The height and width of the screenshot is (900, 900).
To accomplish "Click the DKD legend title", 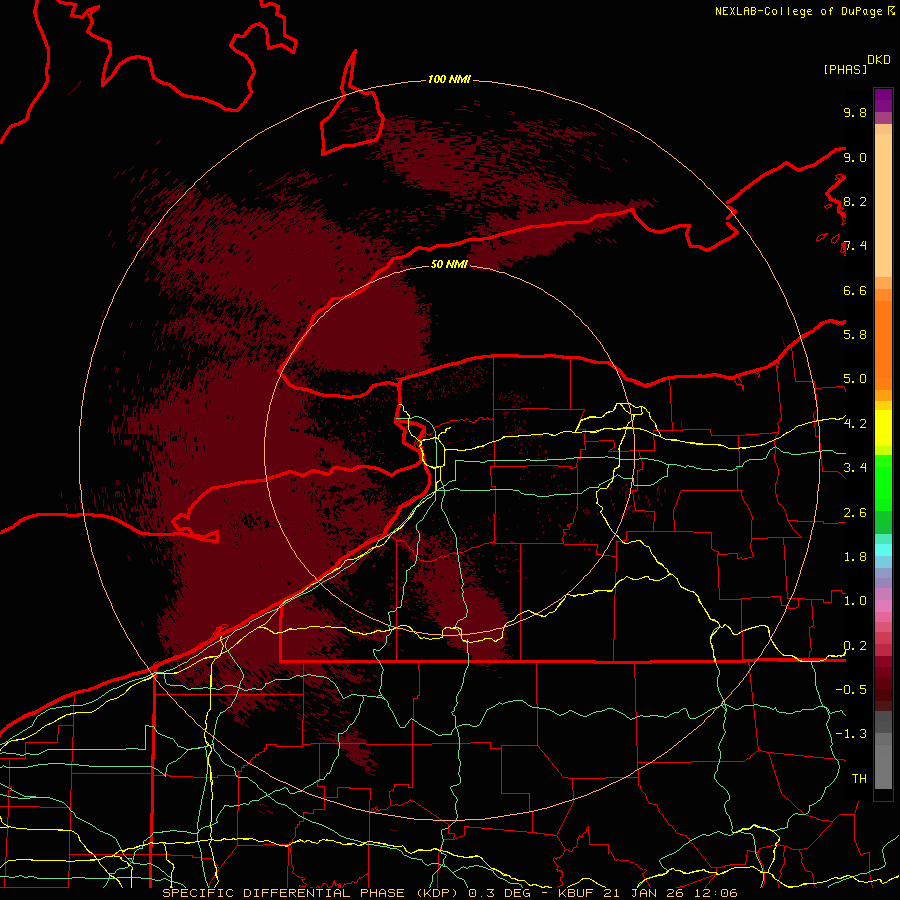I will coord(879,60).
